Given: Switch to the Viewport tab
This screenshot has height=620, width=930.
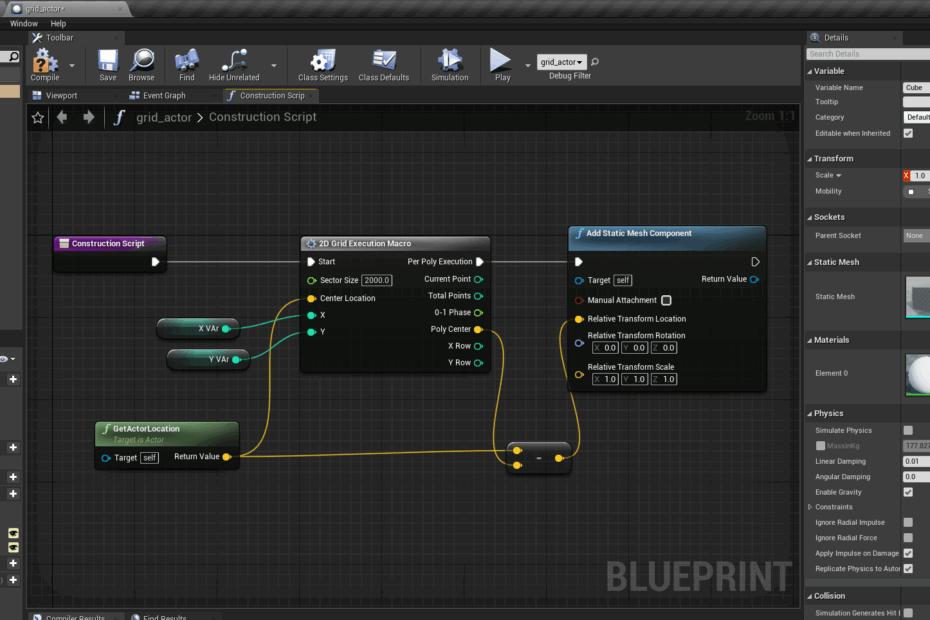Looking at the screenshot, I should click(x=61, y=96).
